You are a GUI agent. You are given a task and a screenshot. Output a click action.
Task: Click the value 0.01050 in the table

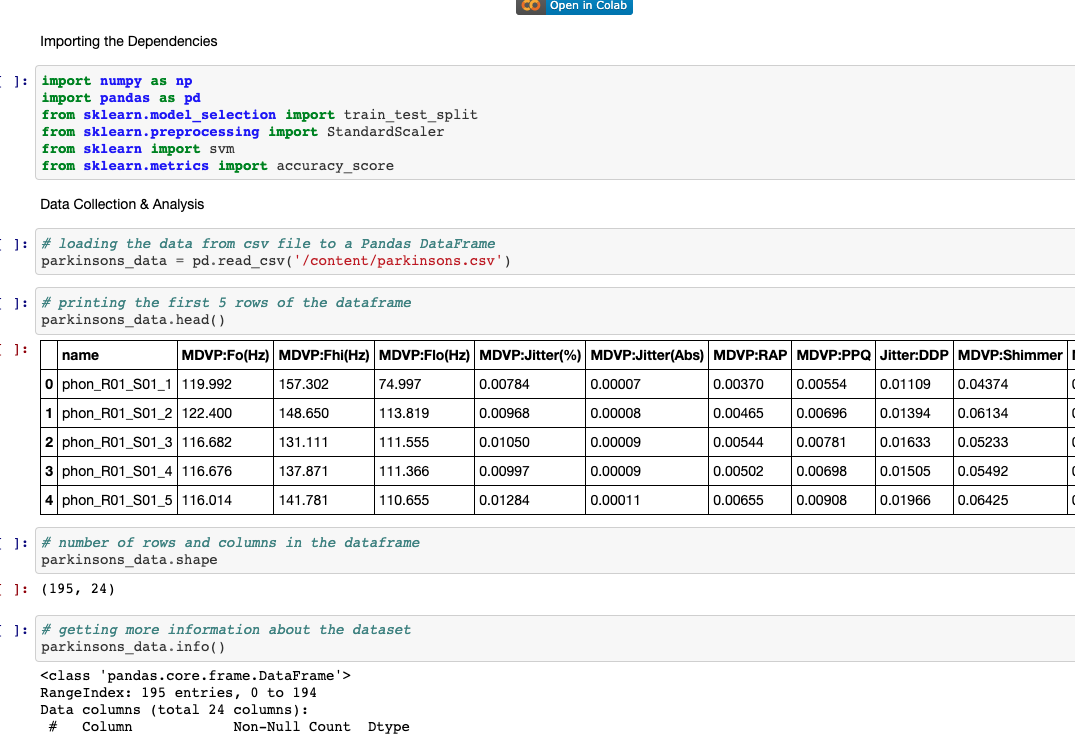505,442
